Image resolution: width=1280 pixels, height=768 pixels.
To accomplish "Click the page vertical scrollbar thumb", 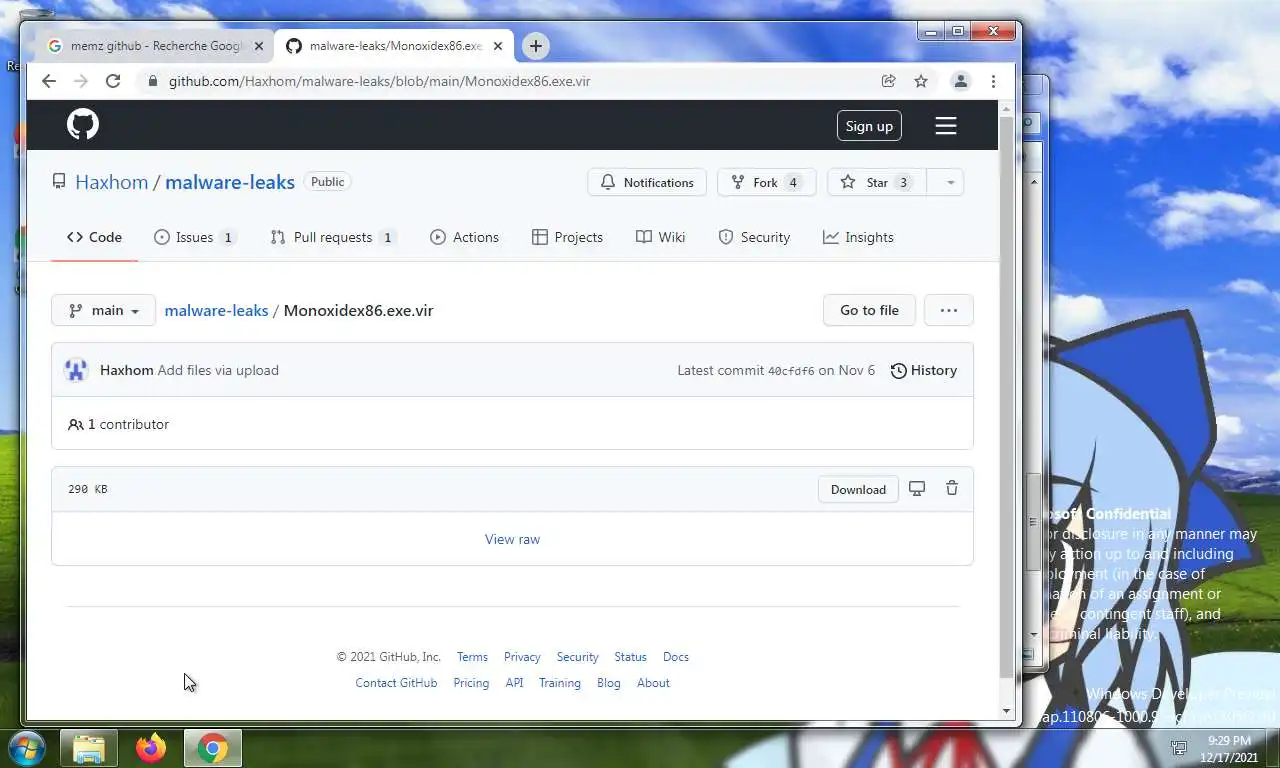I will (x=1007, y=396).
